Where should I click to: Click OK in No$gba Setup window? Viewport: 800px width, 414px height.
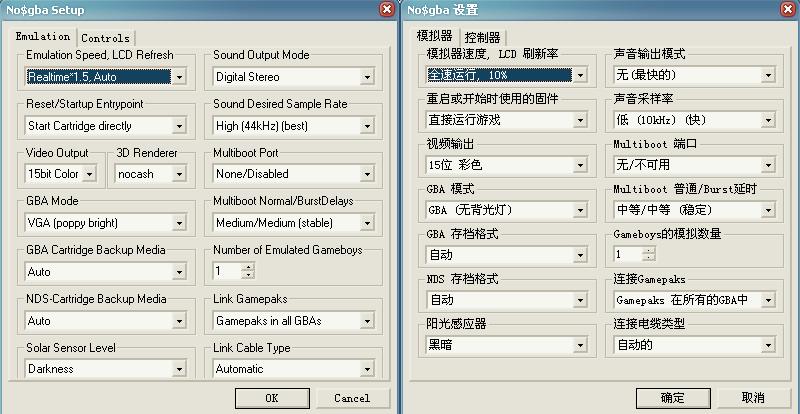(272, 398)
